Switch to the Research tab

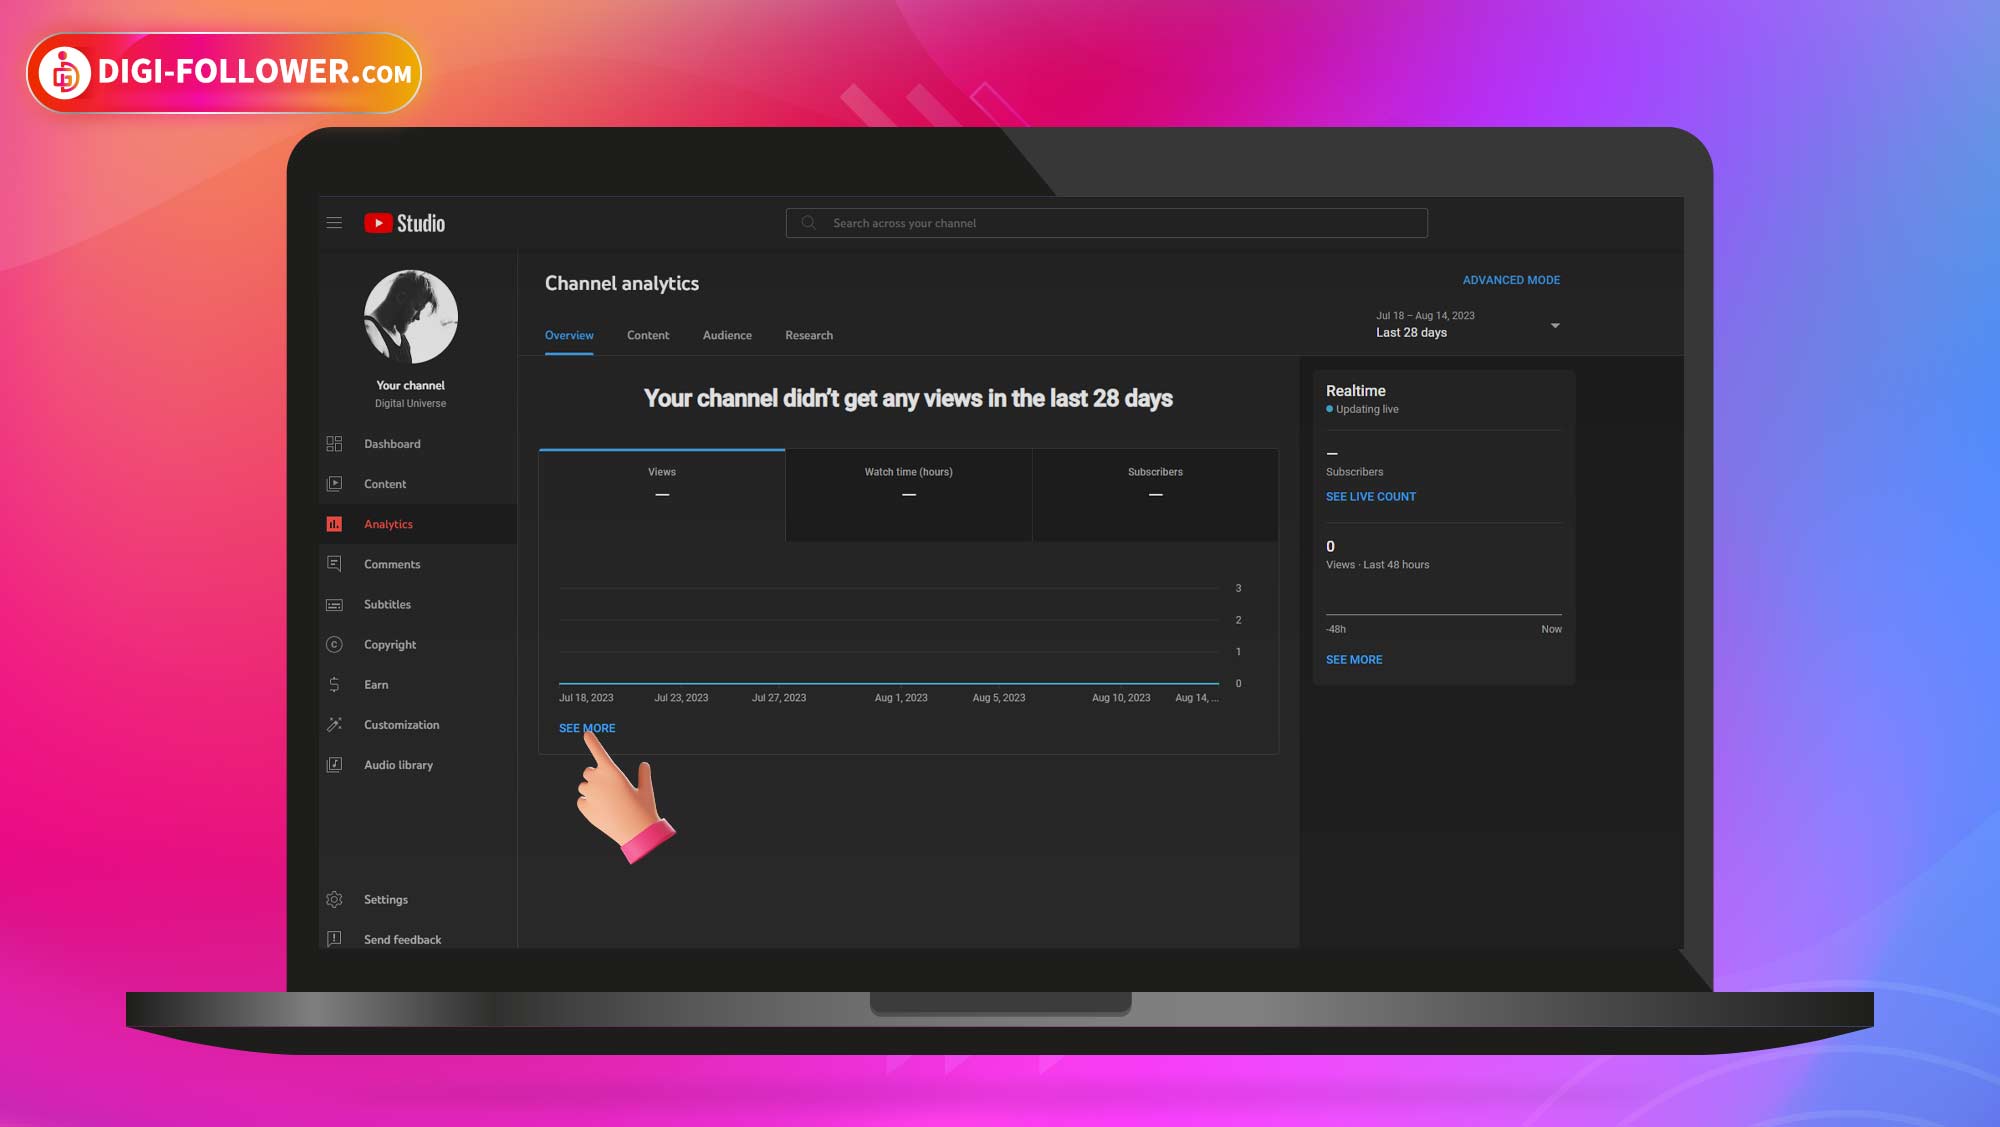tap(809, 336)
